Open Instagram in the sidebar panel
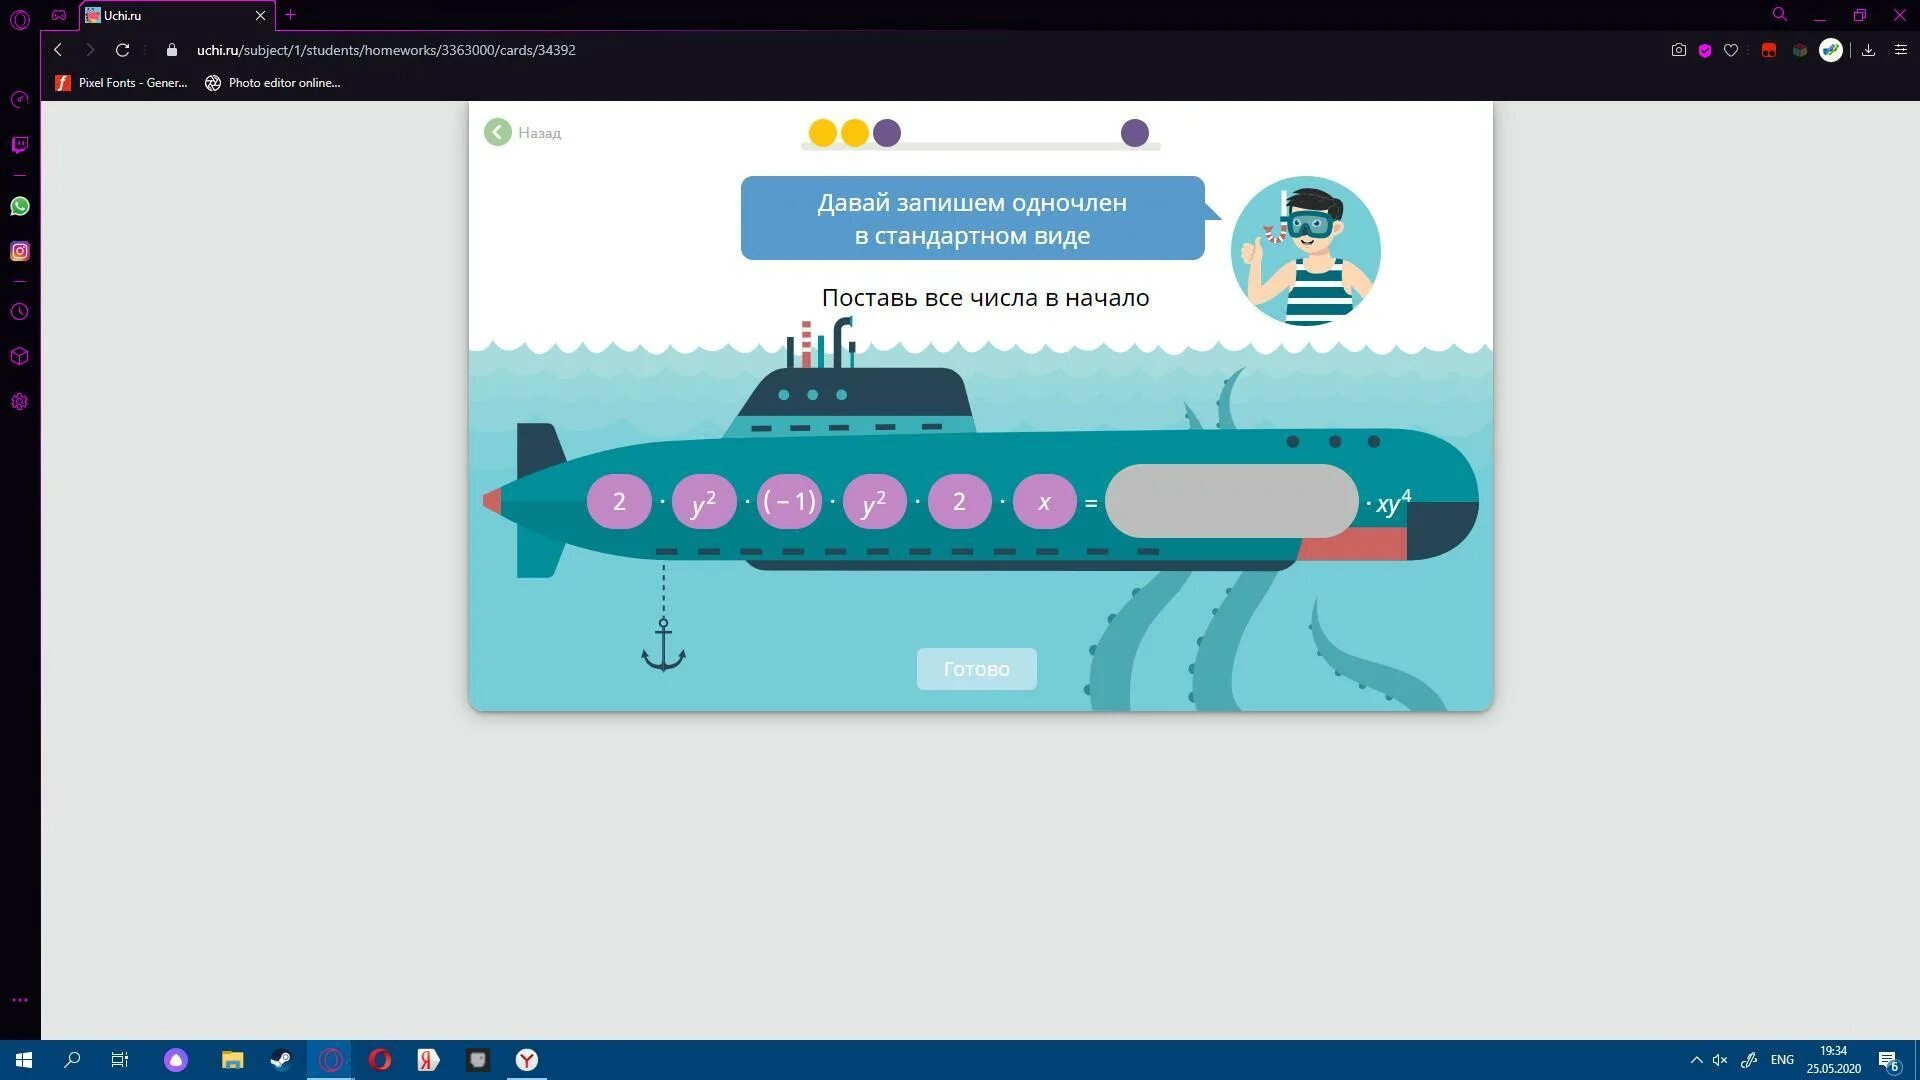 click(20, 251)
